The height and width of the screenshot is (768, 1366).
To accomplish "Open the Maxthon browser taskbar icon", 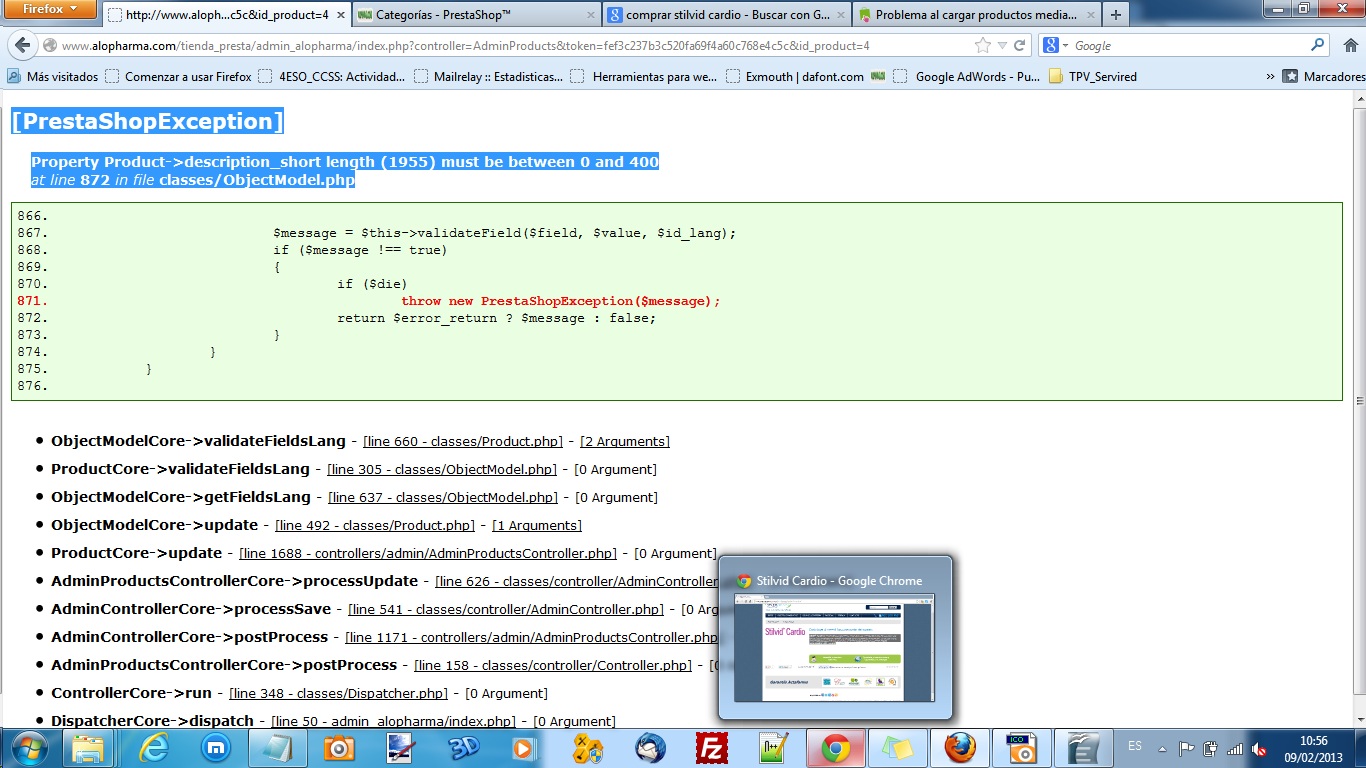I will point(215,748).
